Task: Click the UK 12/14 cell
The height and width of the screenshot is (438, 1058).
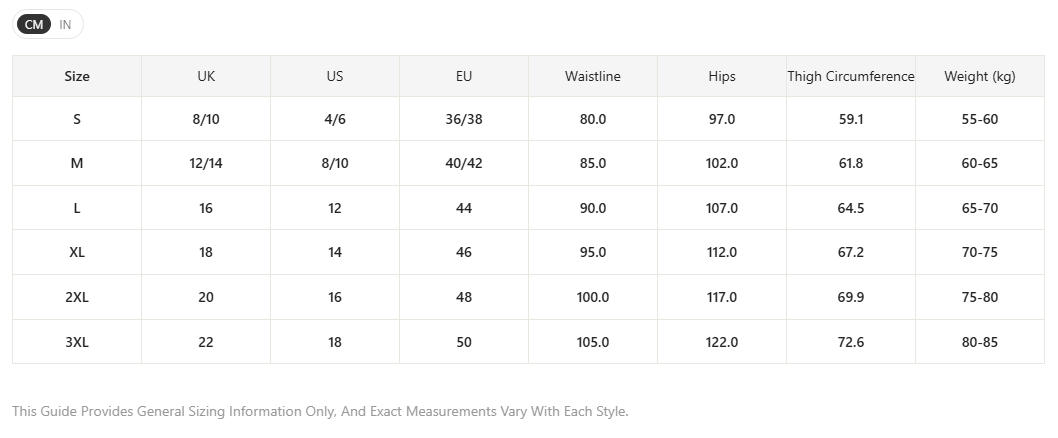Action: [x=206, y=163]
